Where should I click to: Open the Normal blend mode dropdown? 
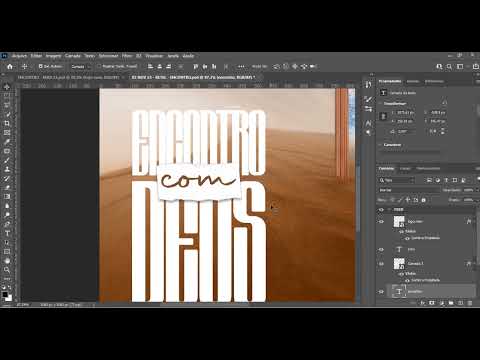(x=409, y=190)
